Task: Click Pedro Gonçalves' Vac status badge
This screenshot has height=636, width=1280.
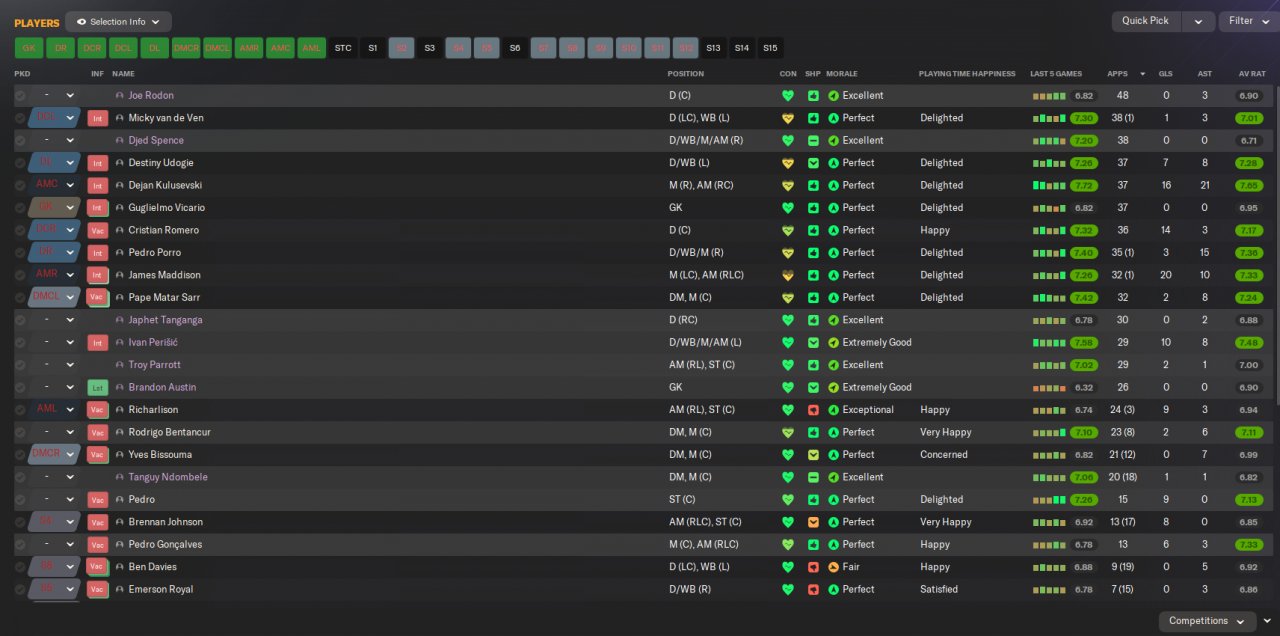Action: tap(97, 544)
